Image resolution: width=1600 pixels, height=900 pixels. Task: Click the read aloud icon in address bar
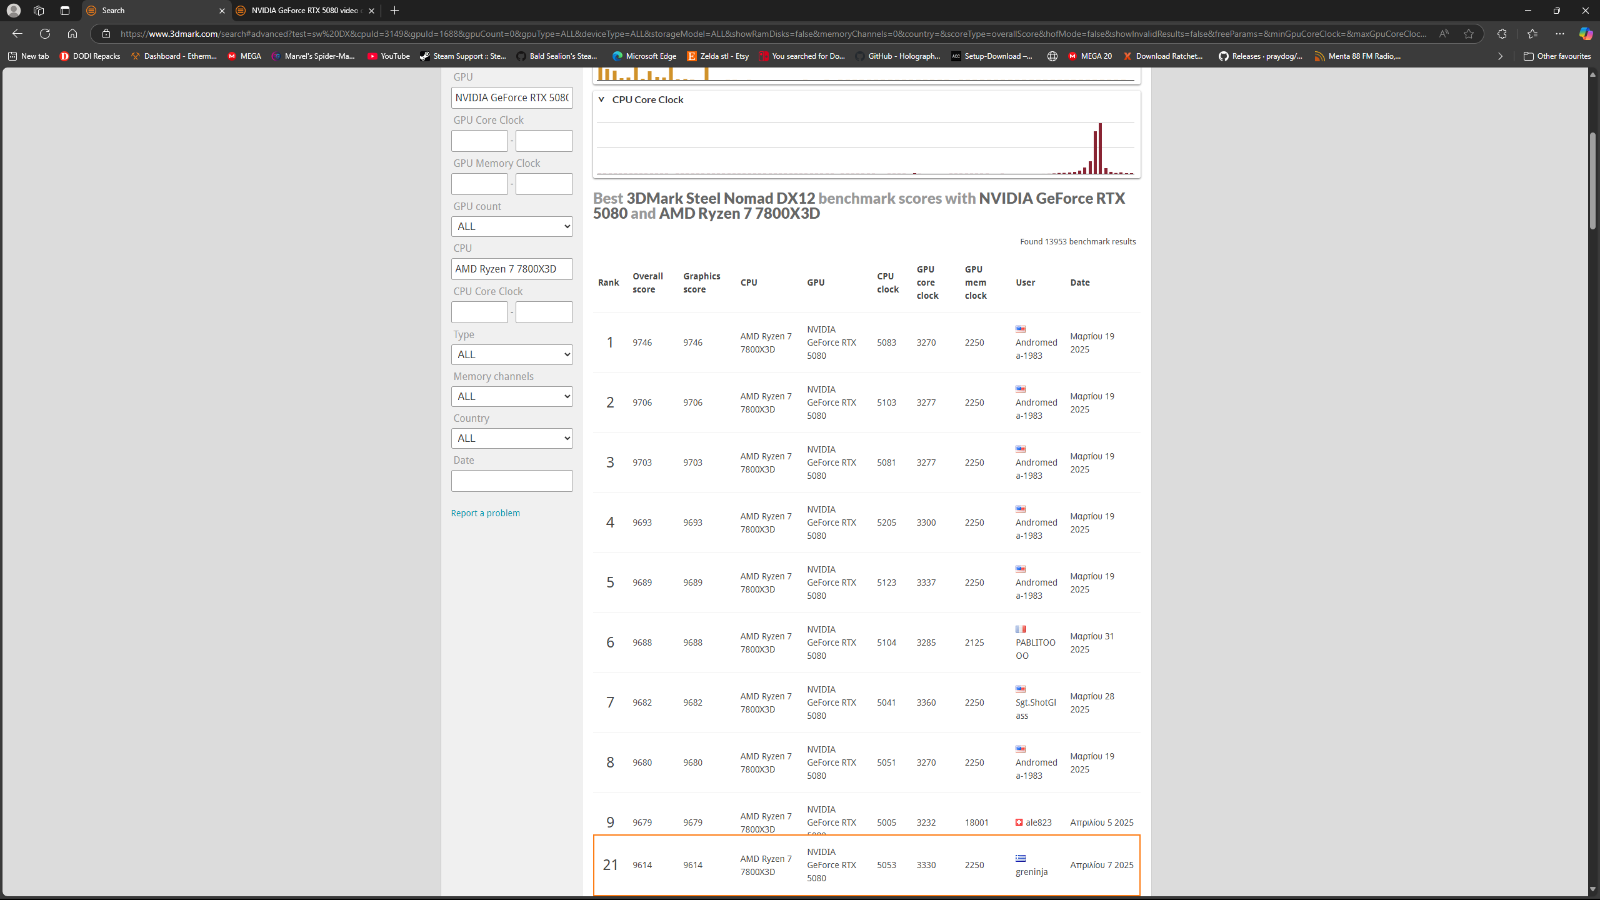coord(1444,33)
